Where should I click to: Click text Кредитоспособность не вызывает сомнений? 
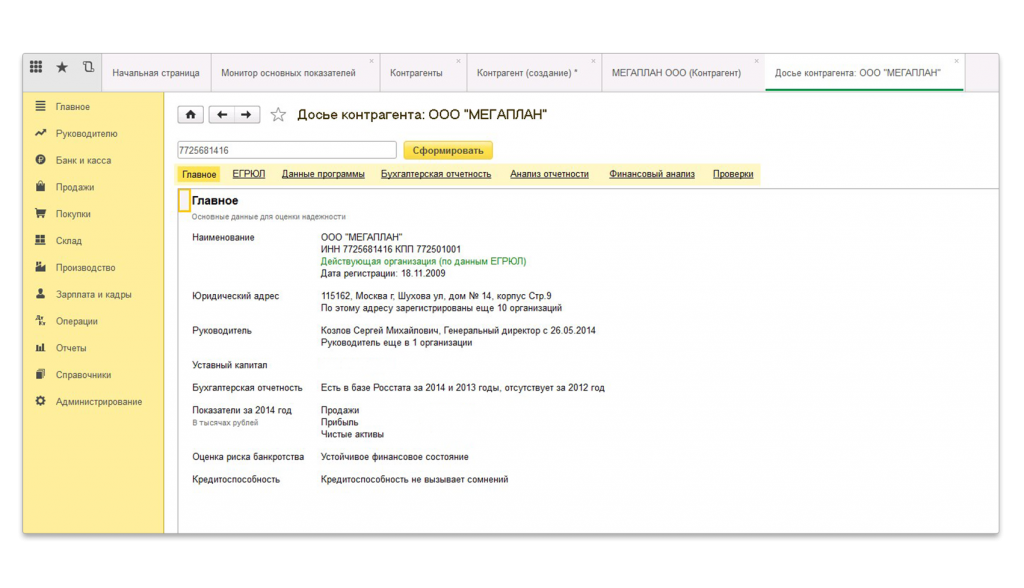click(414, 479)
